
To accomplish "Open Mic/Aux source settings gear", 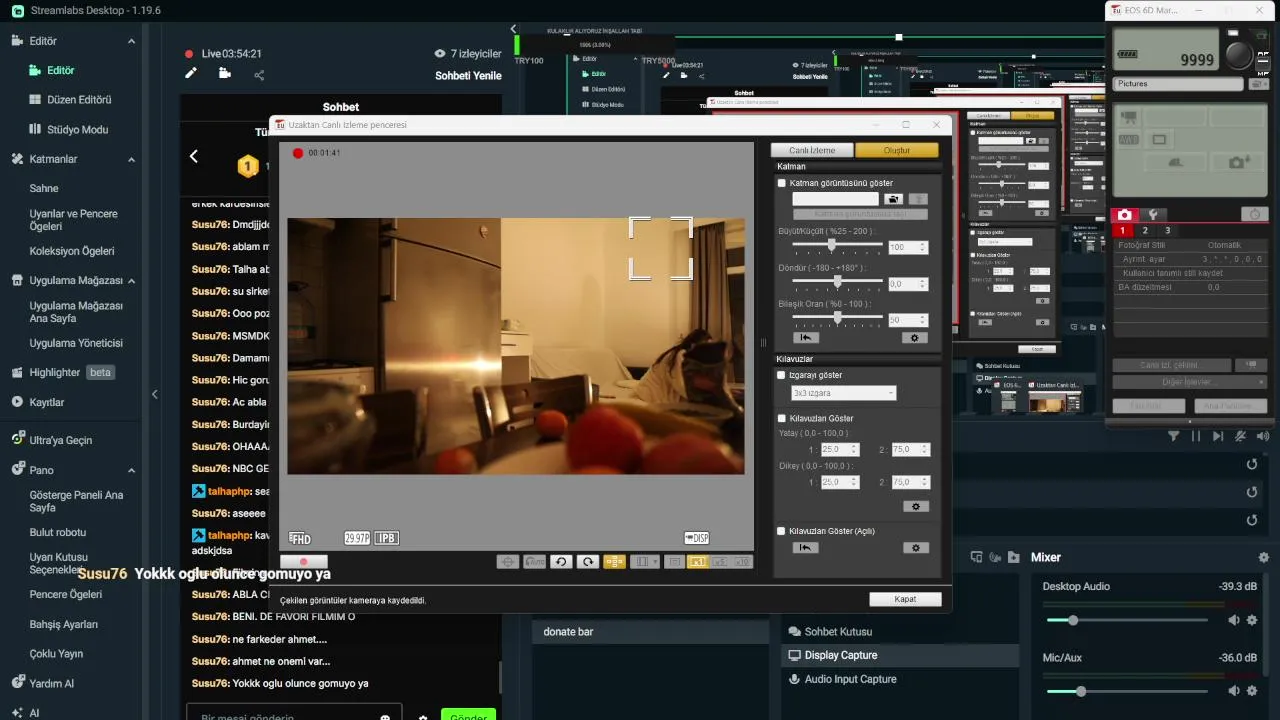I will pyautogui.click(x=1252, y=691).
